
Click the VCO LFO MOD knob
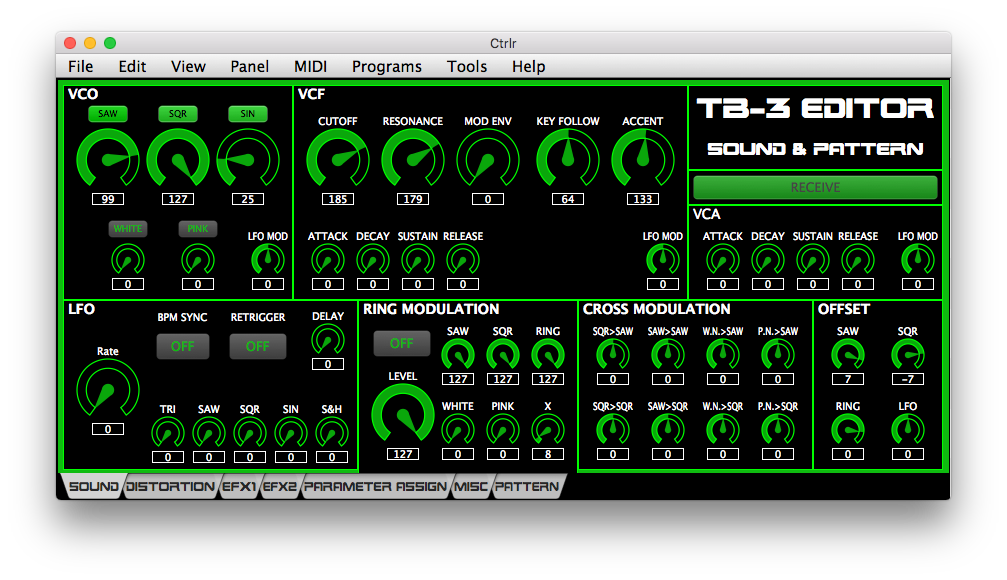(x=268, y=260)
